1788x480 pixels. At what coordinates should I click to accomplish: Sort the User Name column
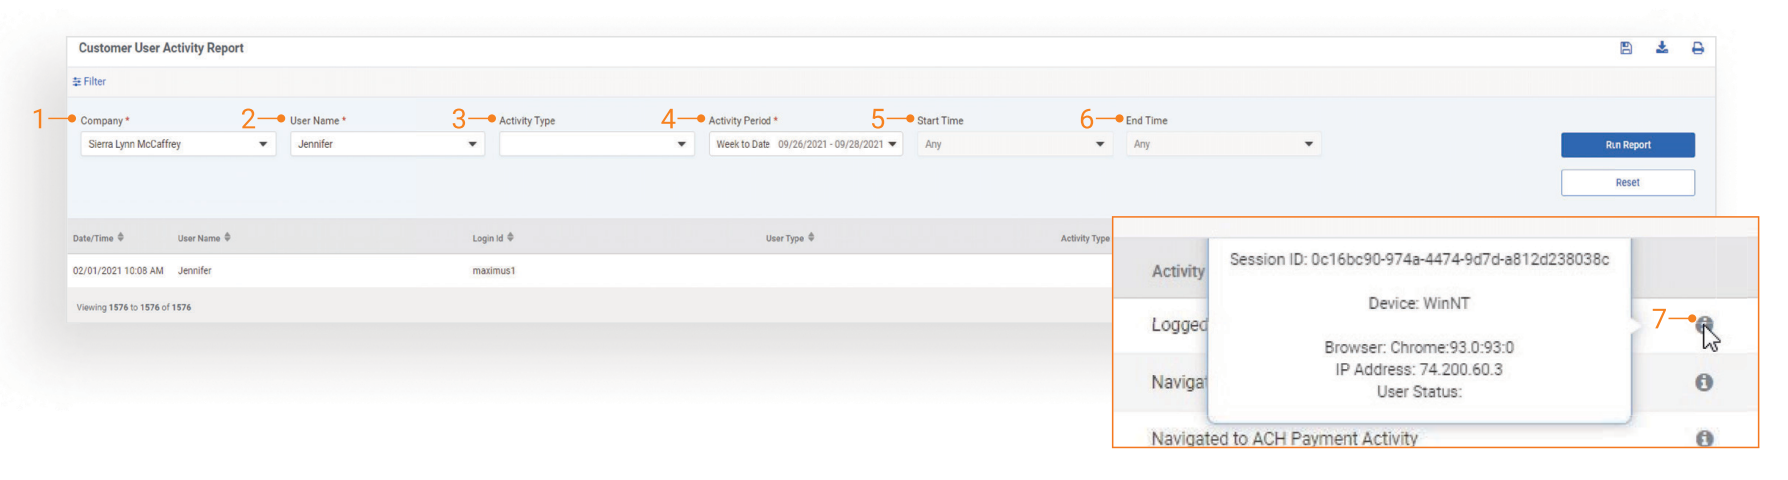click(x=227, y=238)
